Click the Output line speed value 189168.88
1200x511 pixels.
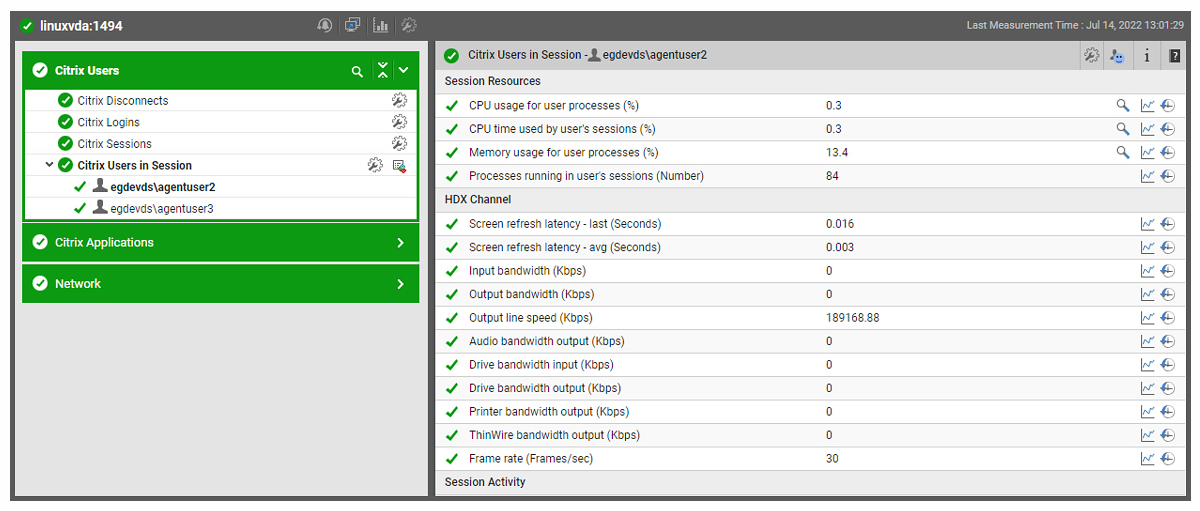(853, 318)
